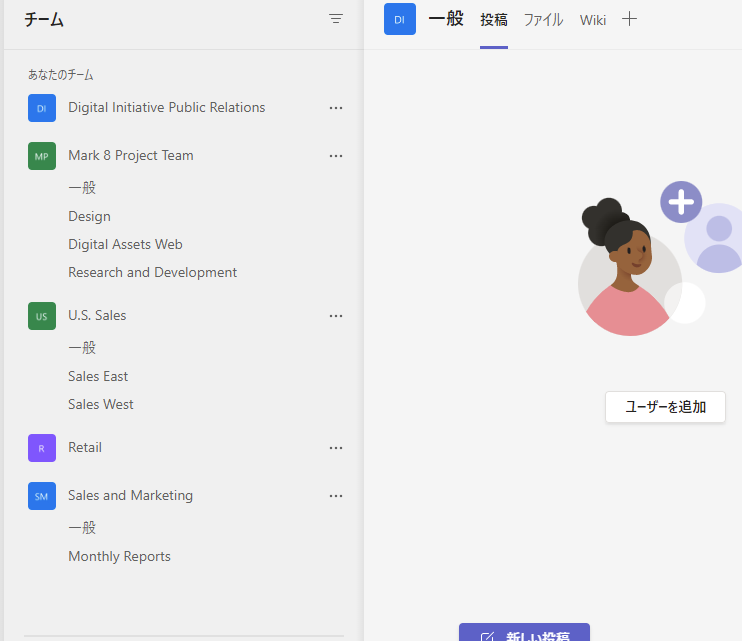Click the purple Retail team avatar
Viewport: 742px width, 641px height.
click(41, 448)
